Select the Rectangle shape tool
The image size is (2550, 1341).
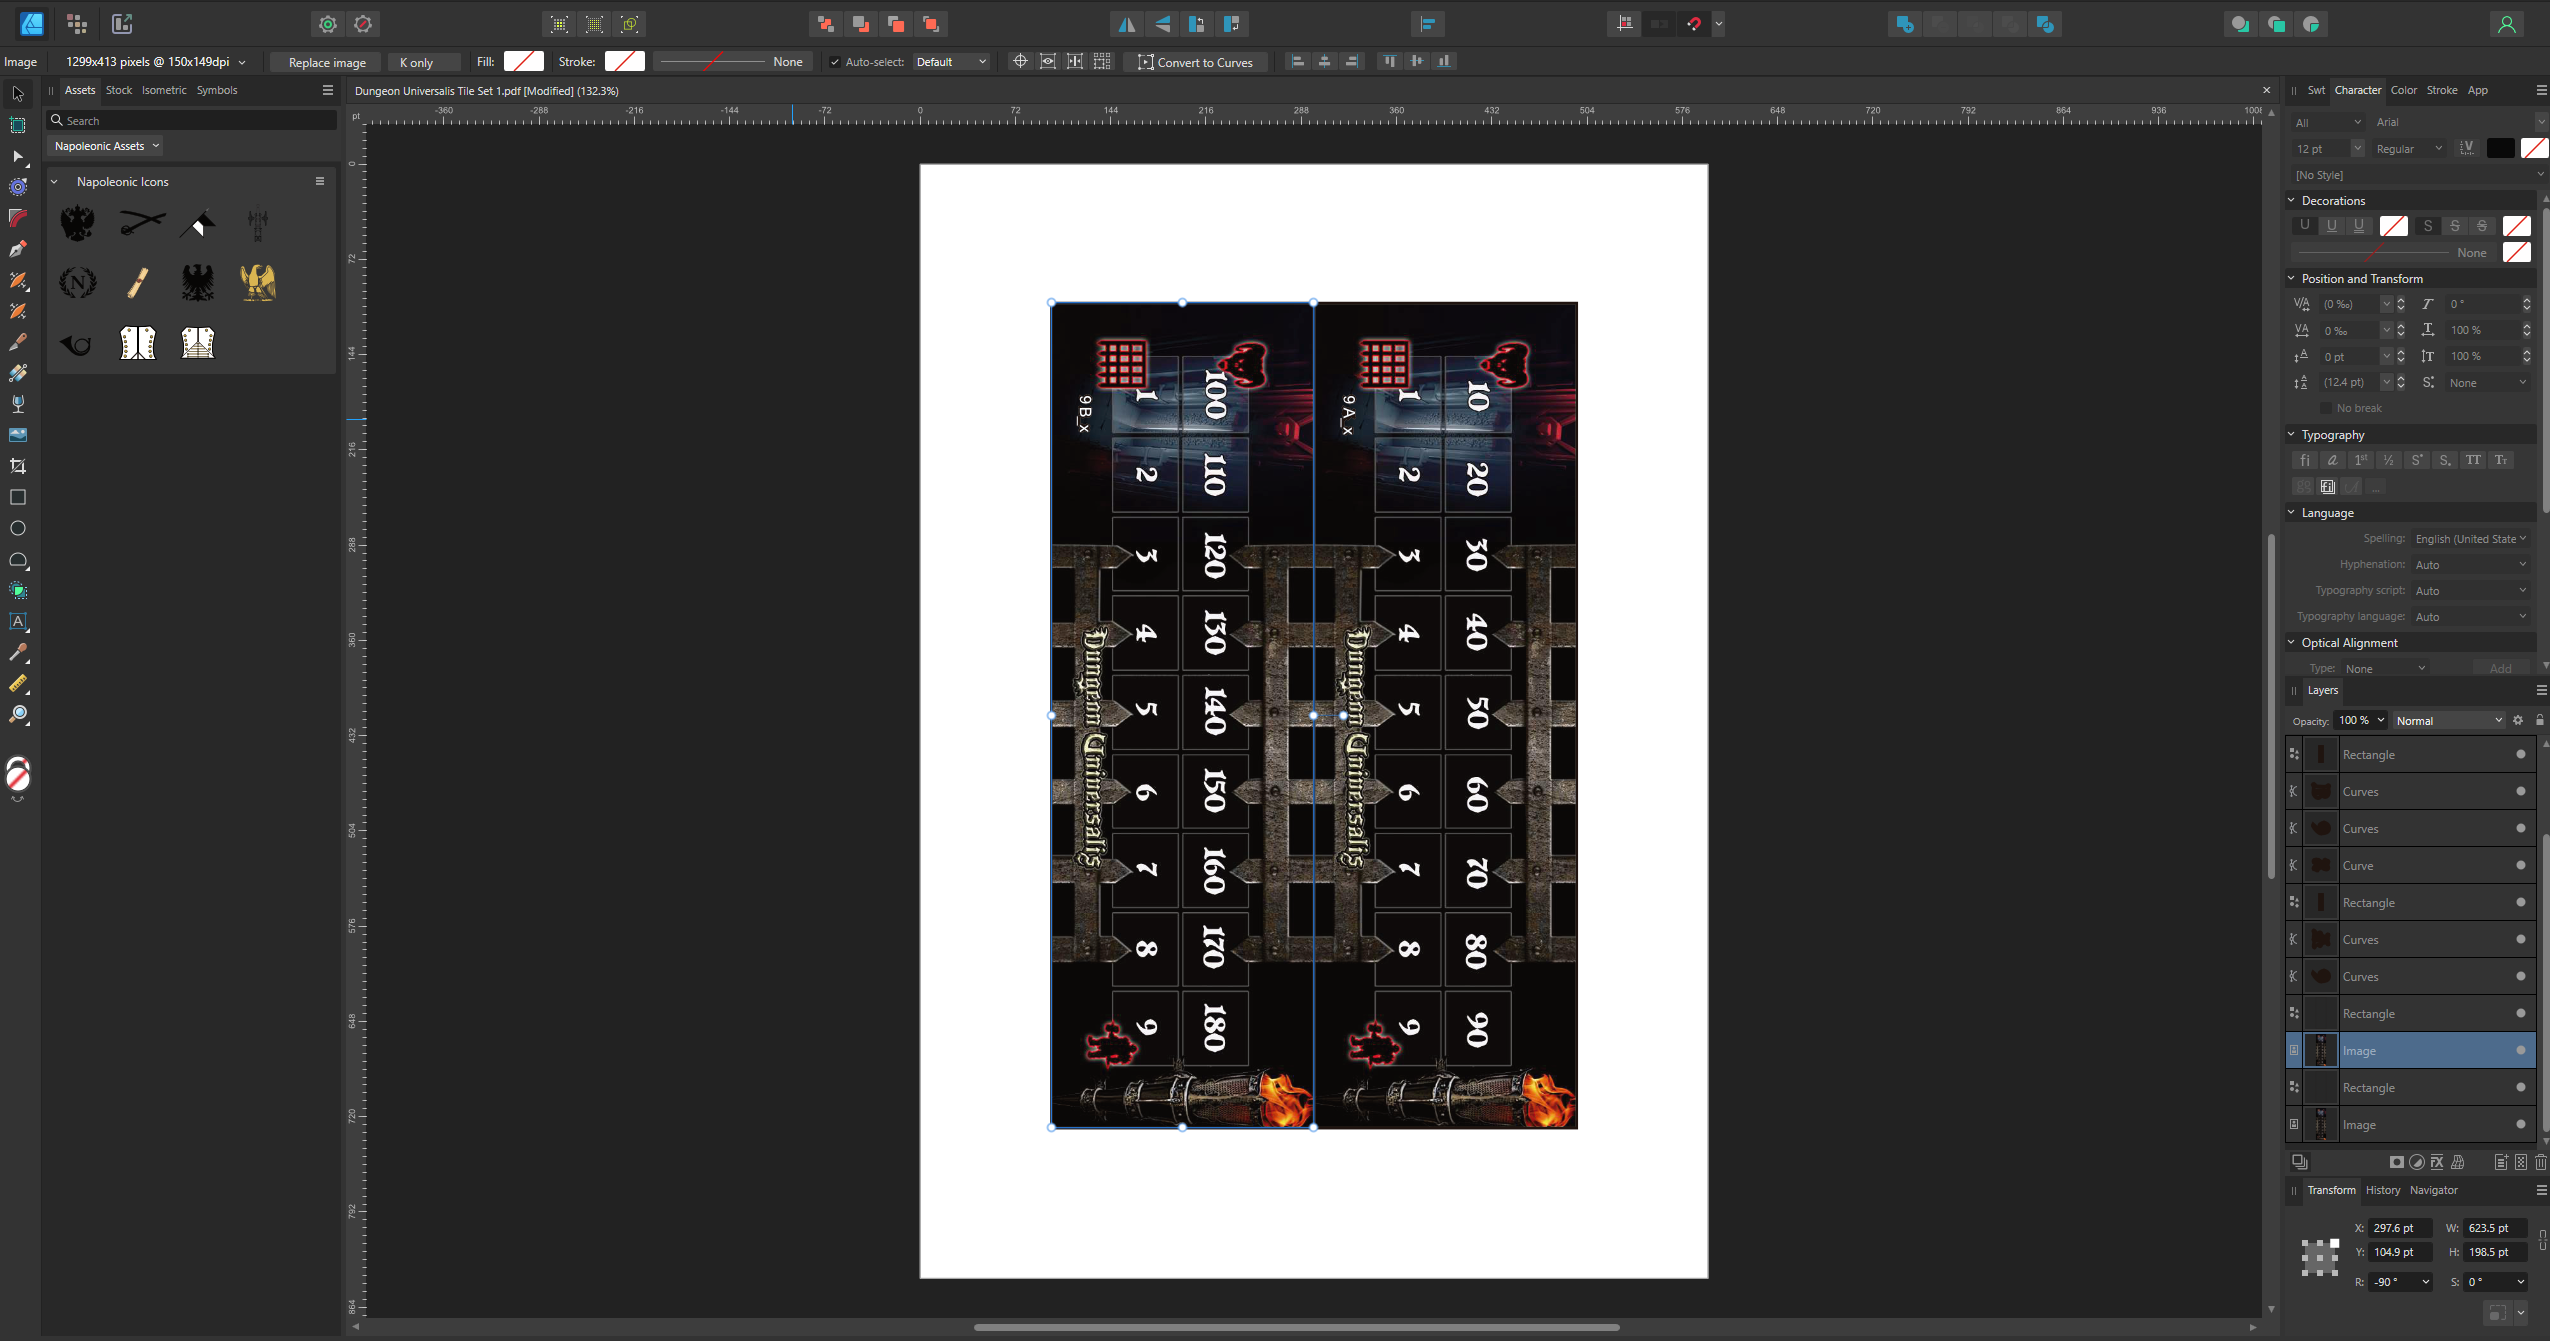tap(17, 497)
